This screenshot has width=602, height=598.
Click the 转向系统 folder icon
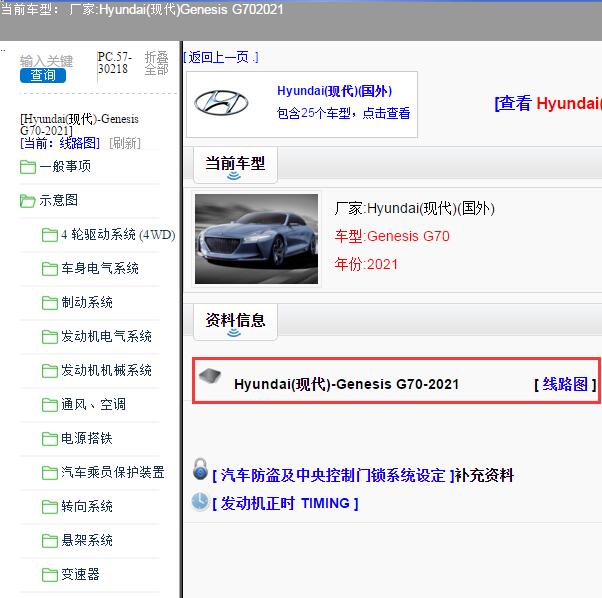point(50,507)
